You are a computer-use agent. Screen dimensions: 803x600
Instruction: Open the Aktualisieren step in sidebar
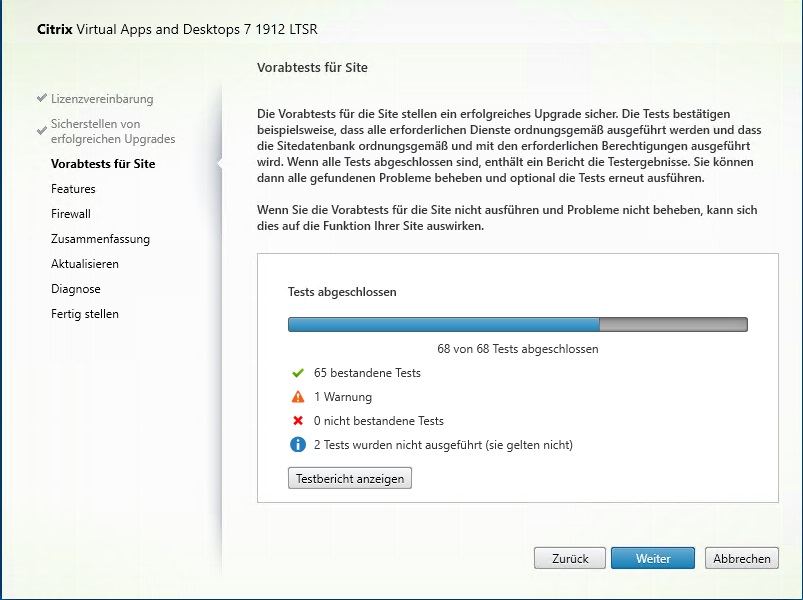click(x=84, y=264)
